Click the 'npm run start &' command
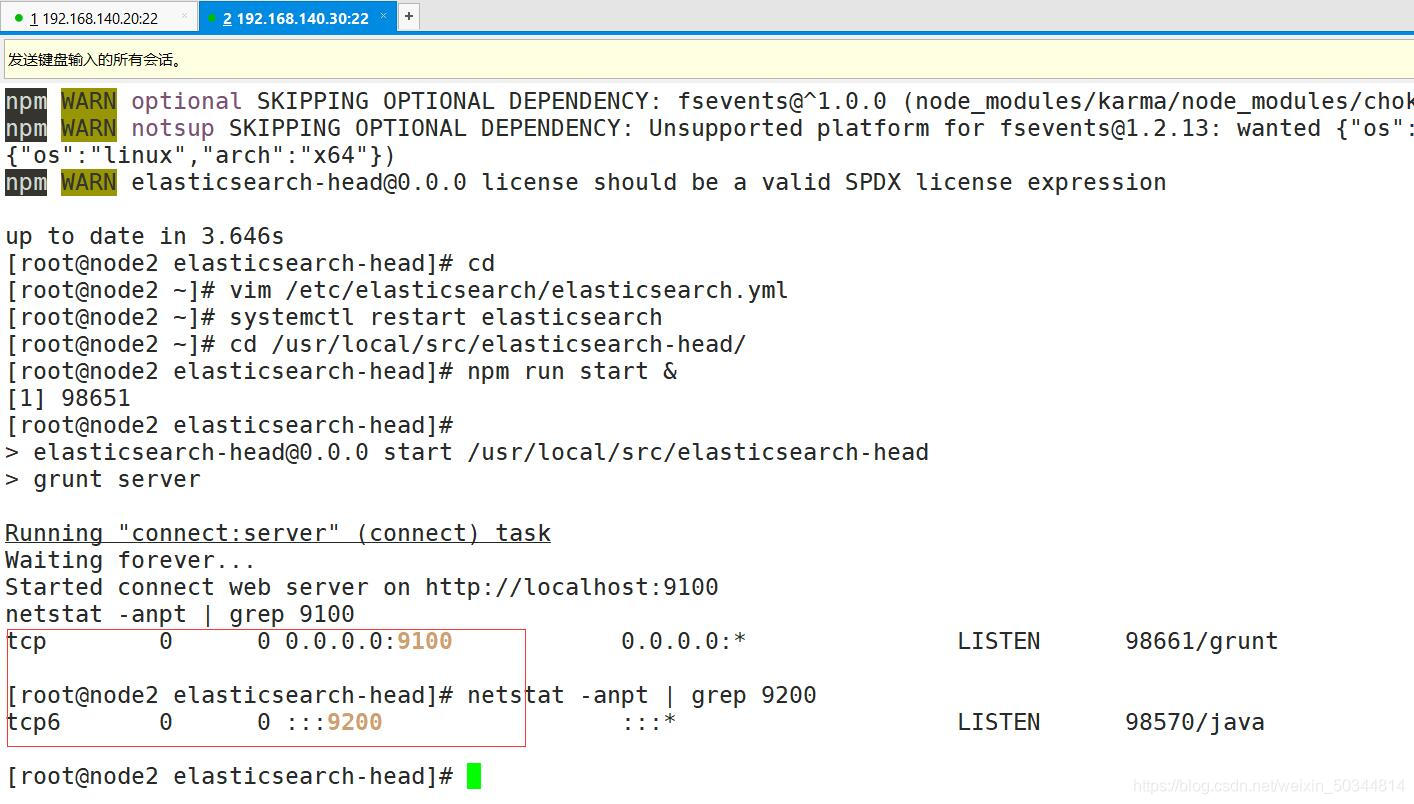This screenshot has height=804, width=1414. [x=572, y=371]
